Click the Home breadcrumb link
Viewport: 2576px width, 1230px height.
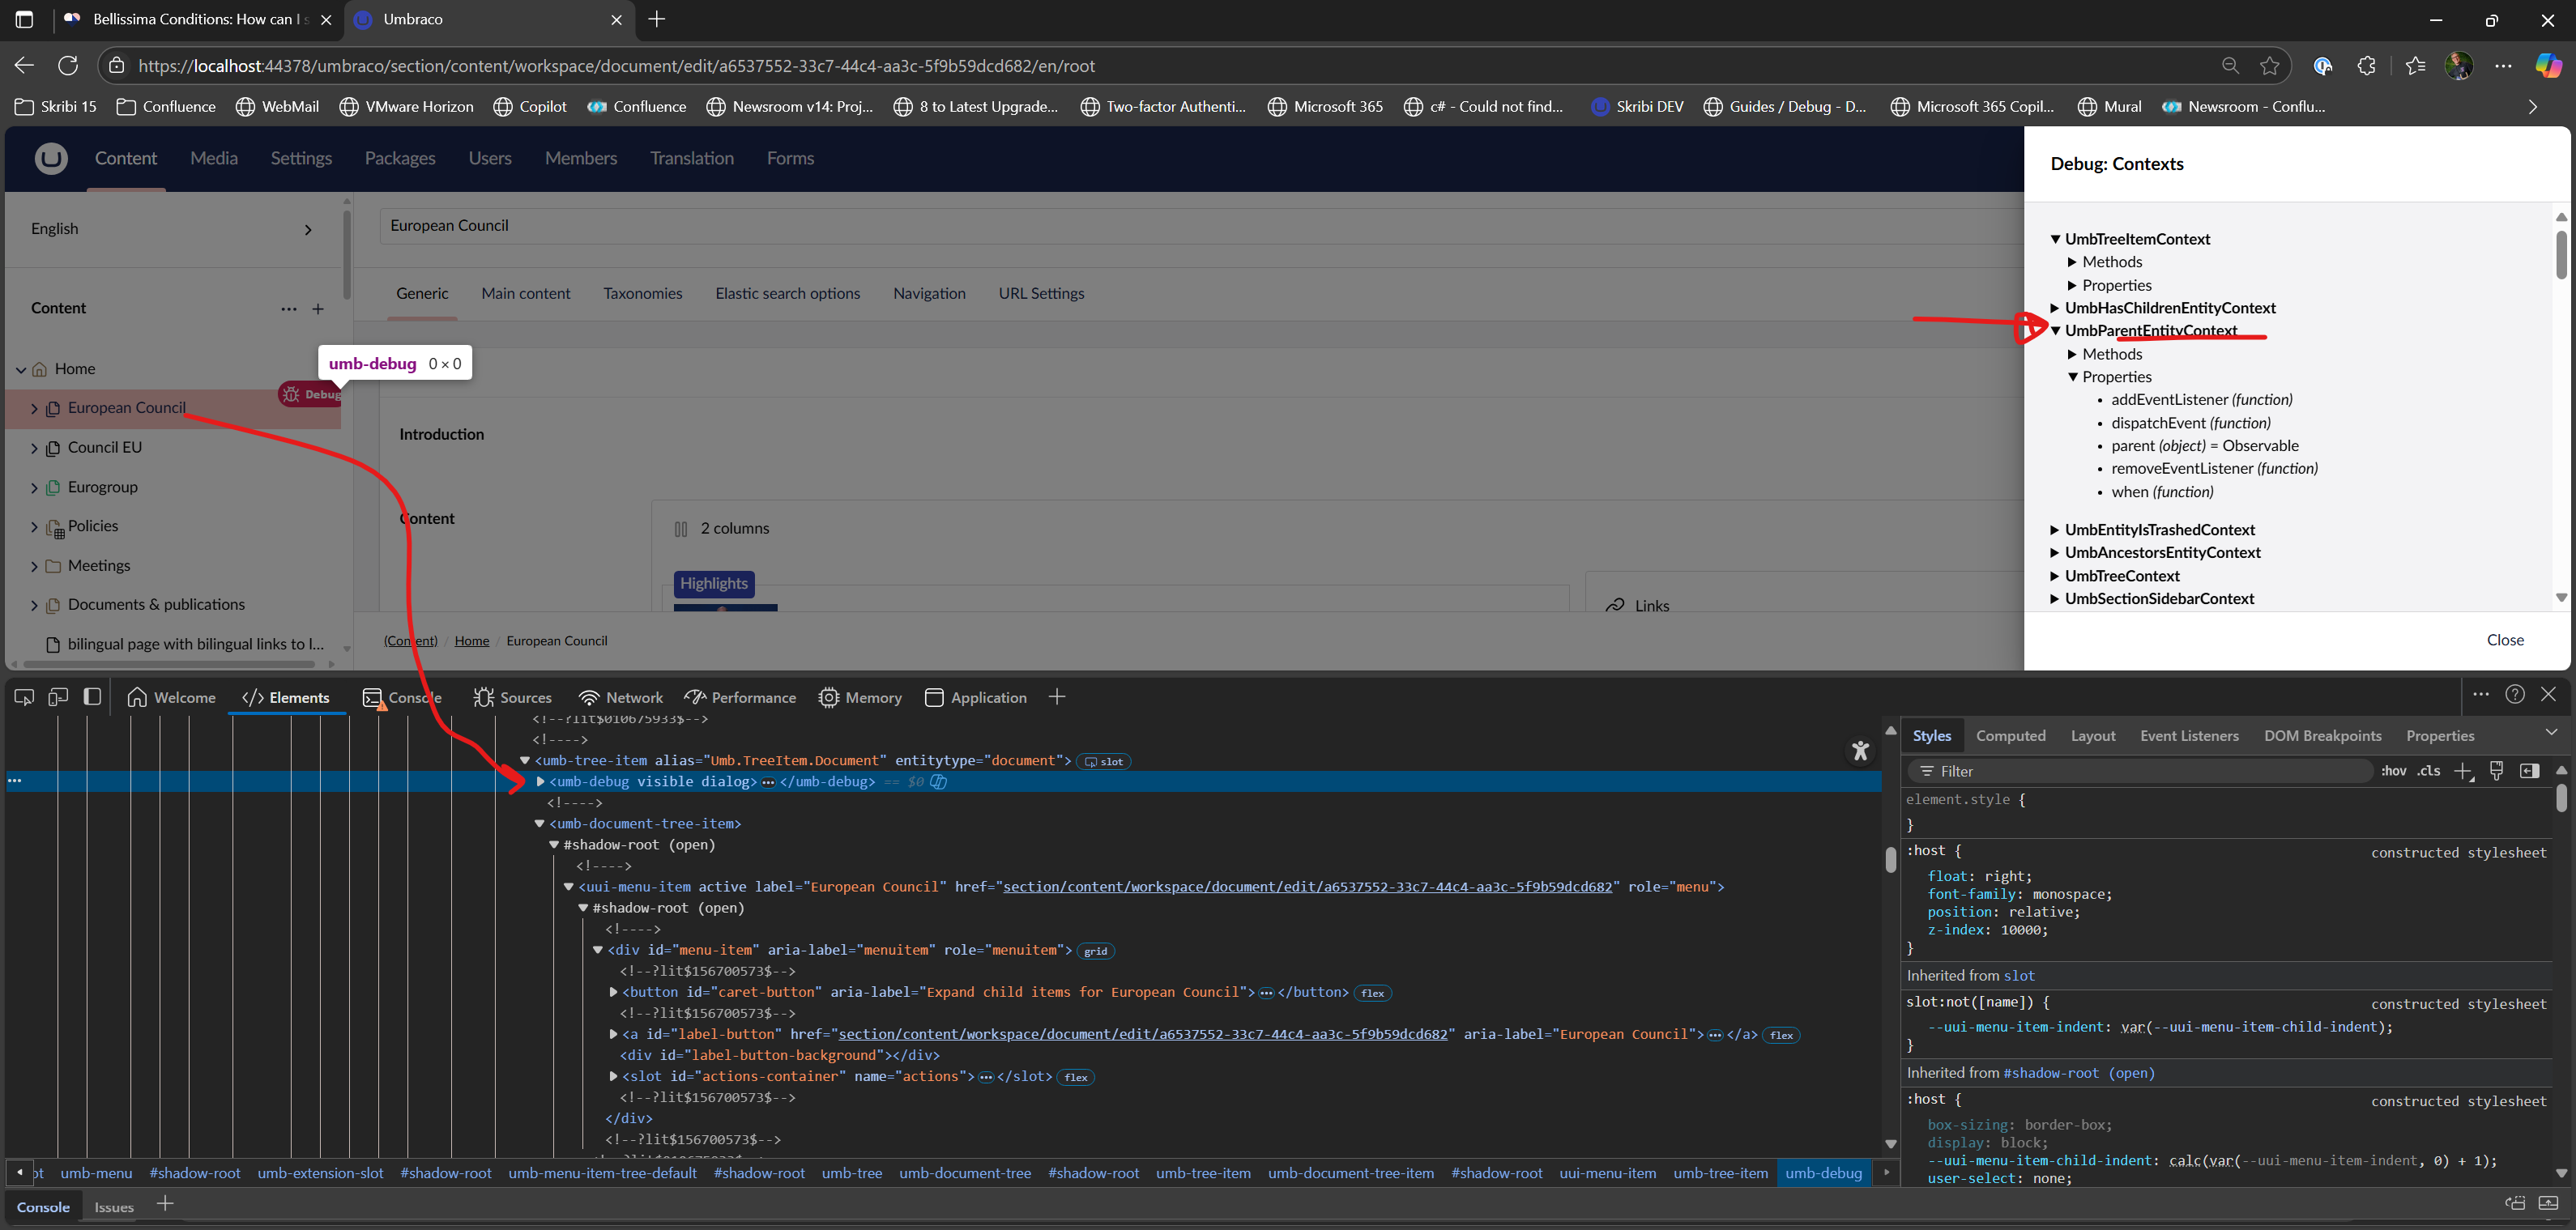click(472, 641)
